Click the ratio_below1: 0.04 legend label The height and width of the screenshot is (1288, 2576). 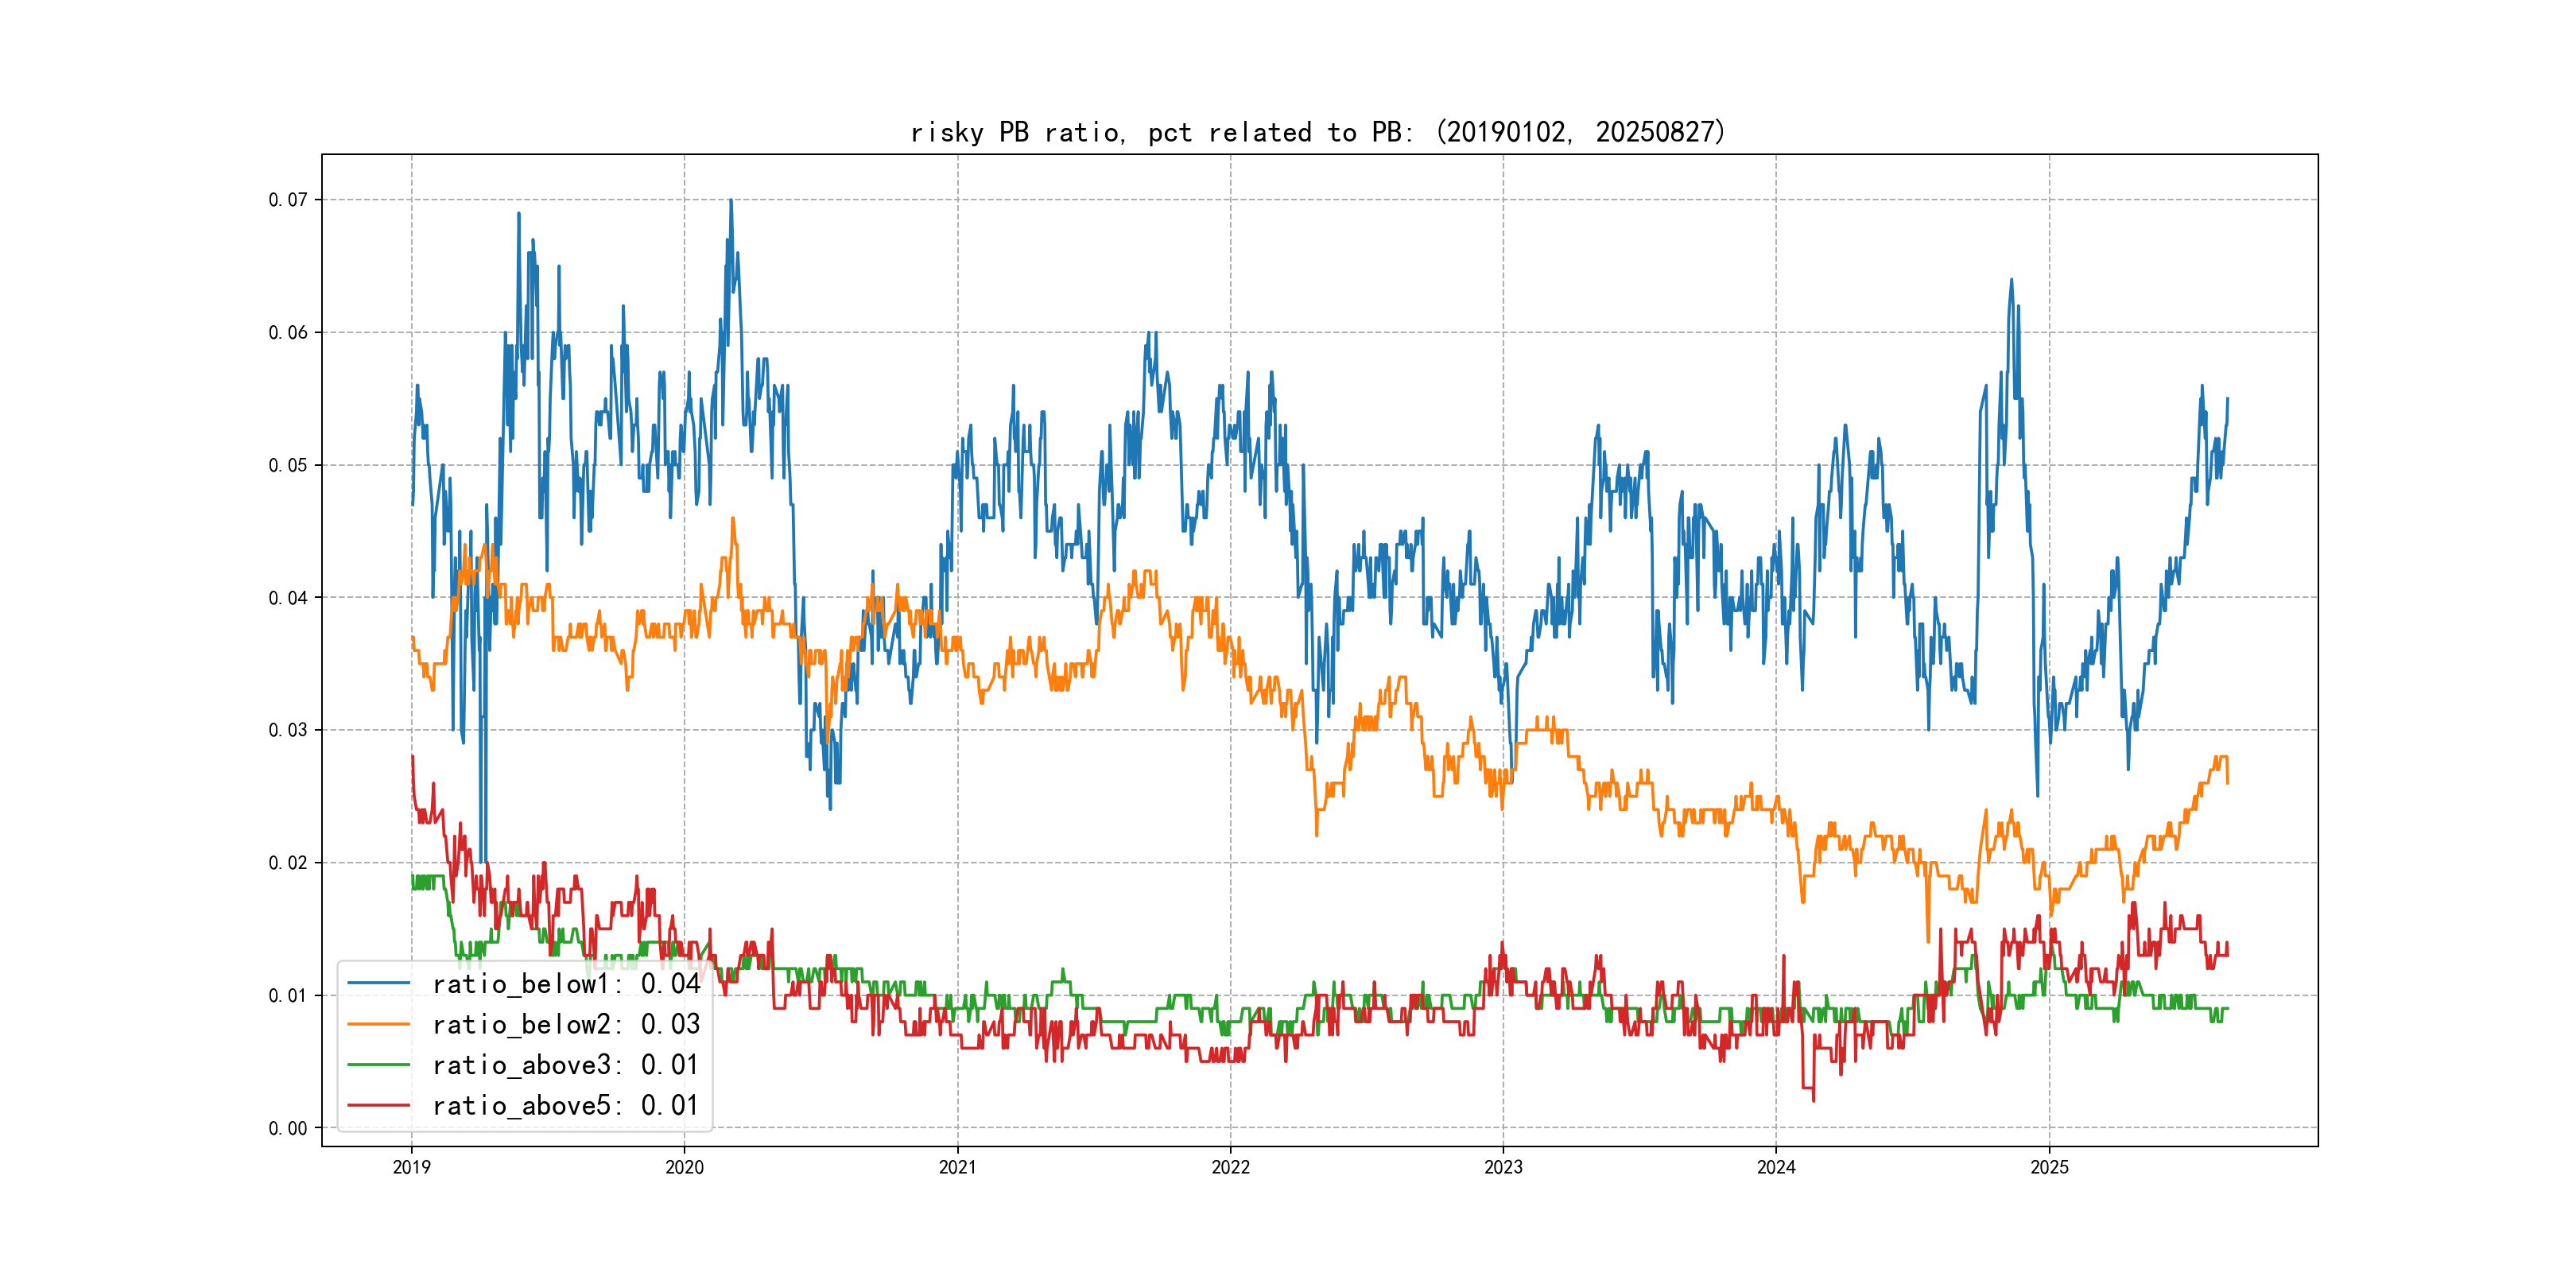[566, 984]
